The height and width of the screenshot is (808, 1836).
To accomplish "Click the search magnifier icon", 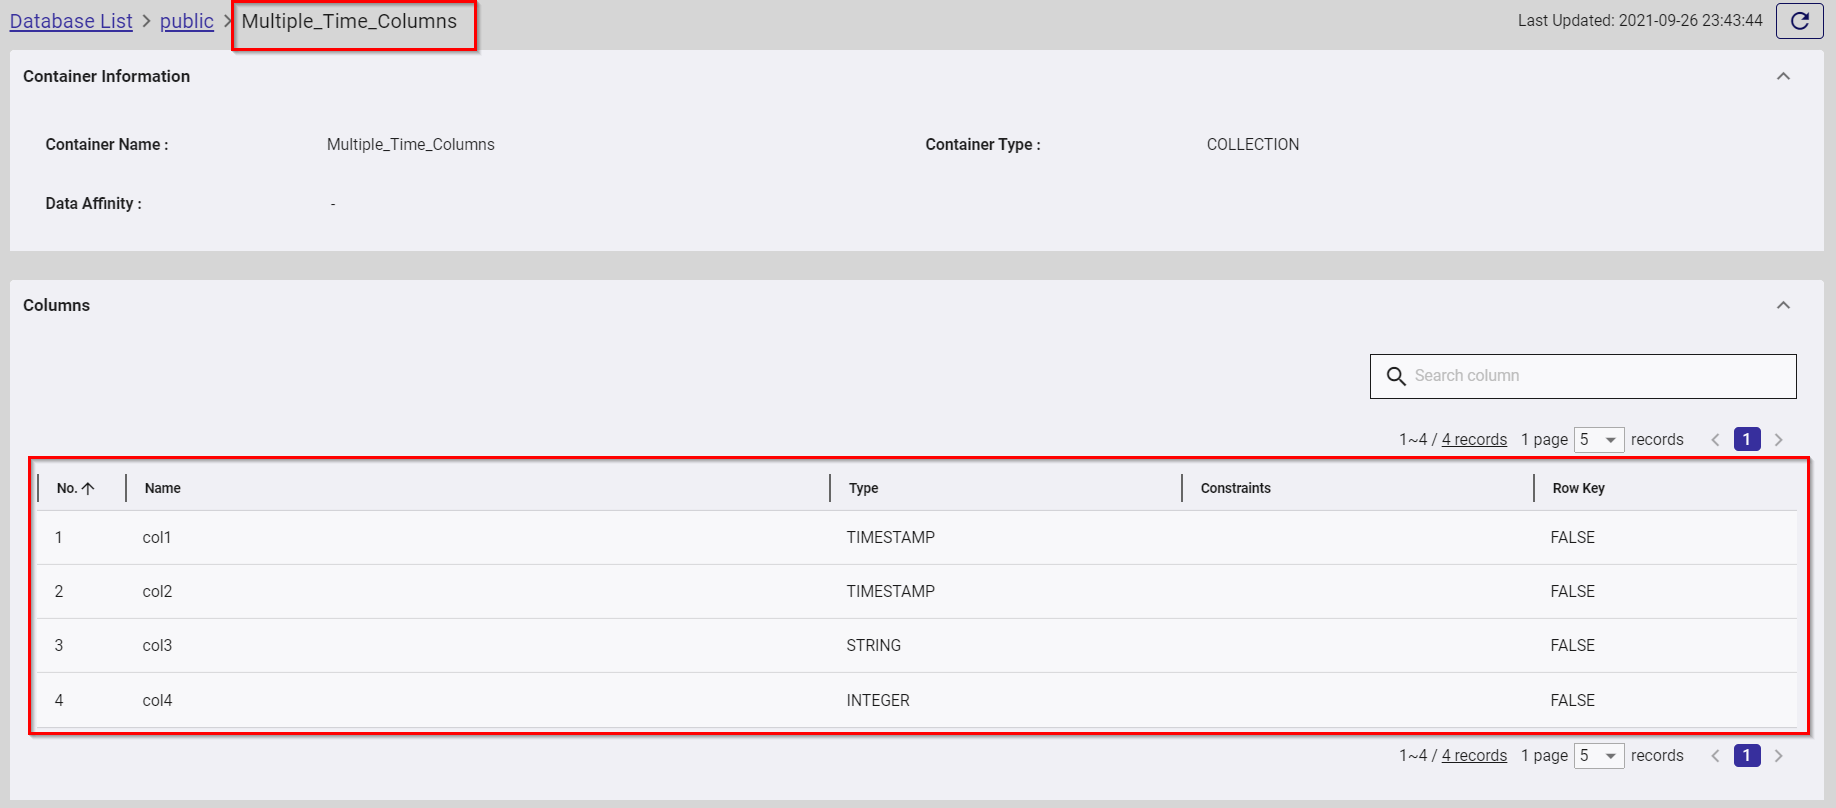I will [1396, 376].
